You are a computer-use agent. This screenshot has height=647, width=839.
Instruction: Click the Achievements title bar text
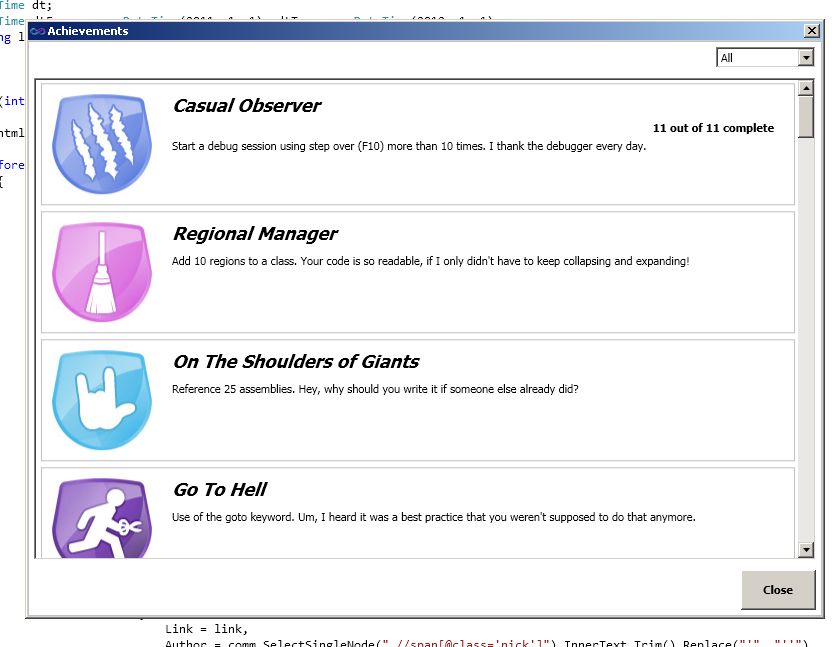pos(88,31)
